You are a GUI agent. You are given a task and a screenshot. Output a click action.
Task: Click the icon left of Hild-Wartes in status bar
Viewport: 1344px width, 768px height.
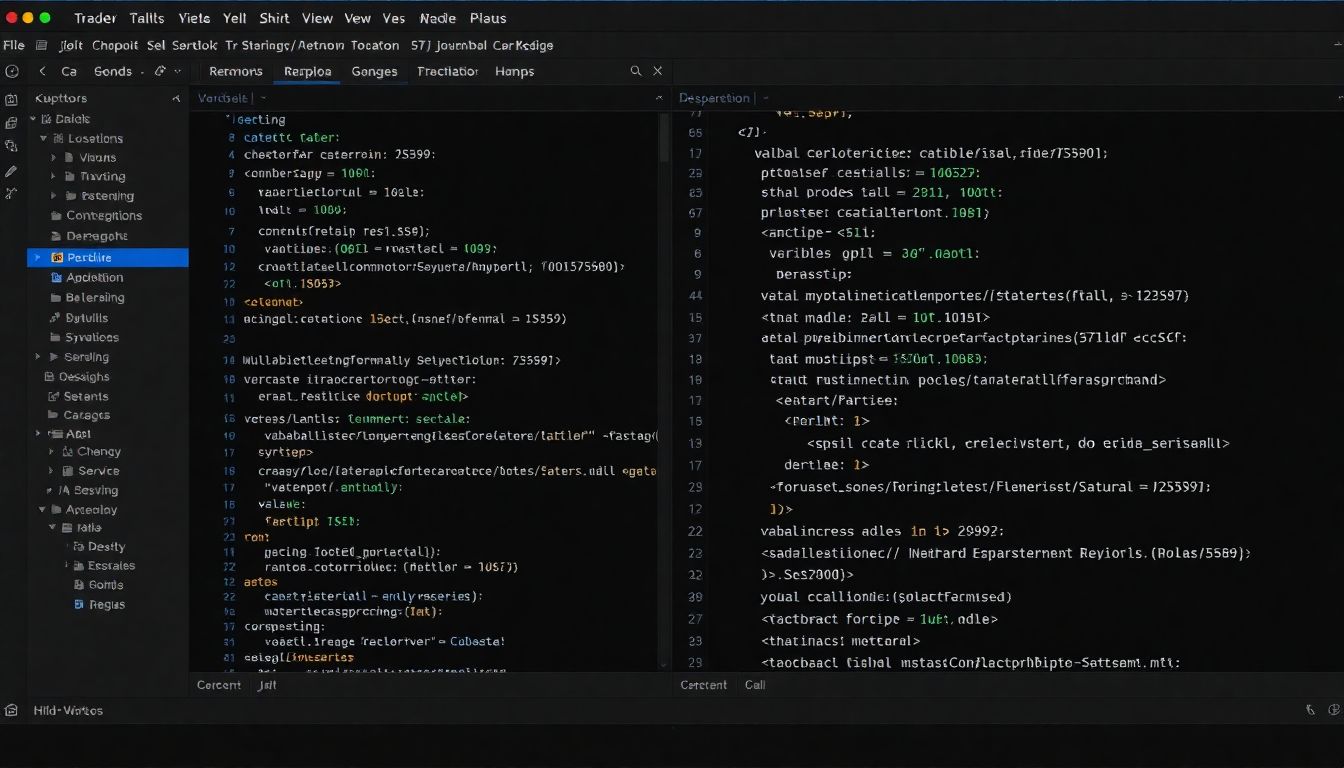11,710
